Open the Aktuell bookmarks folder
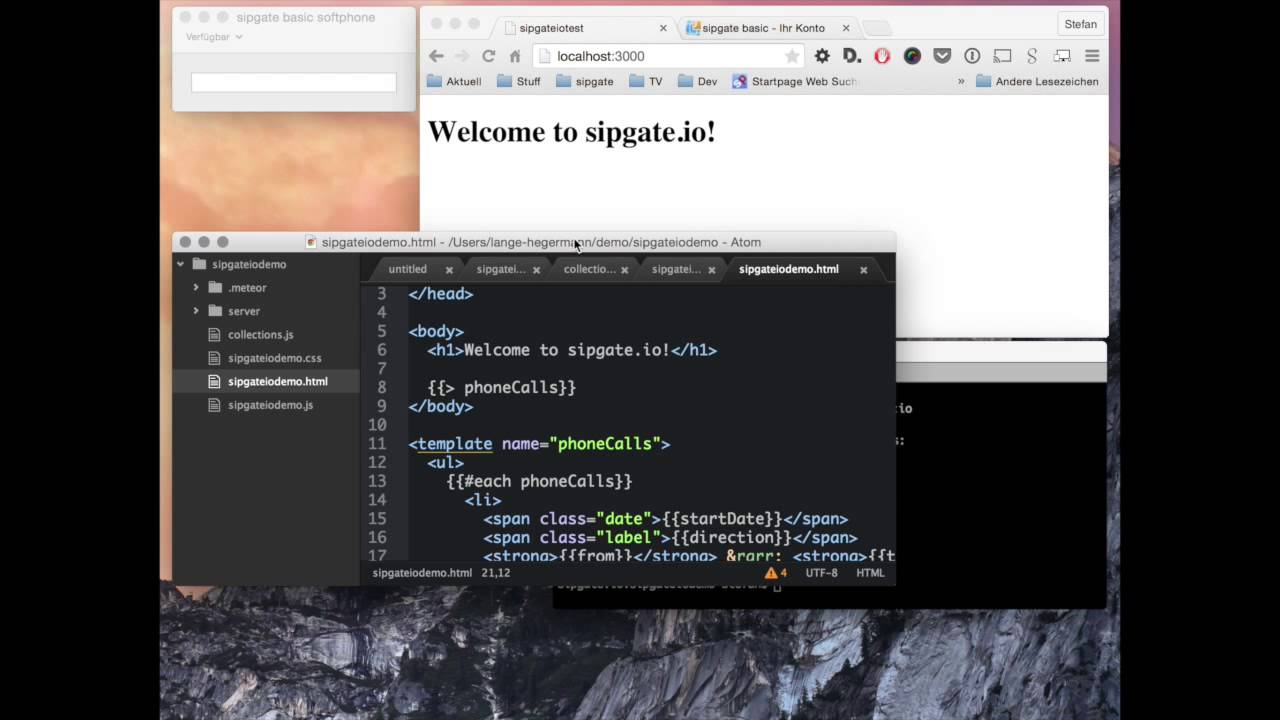 tap(454, 82)
